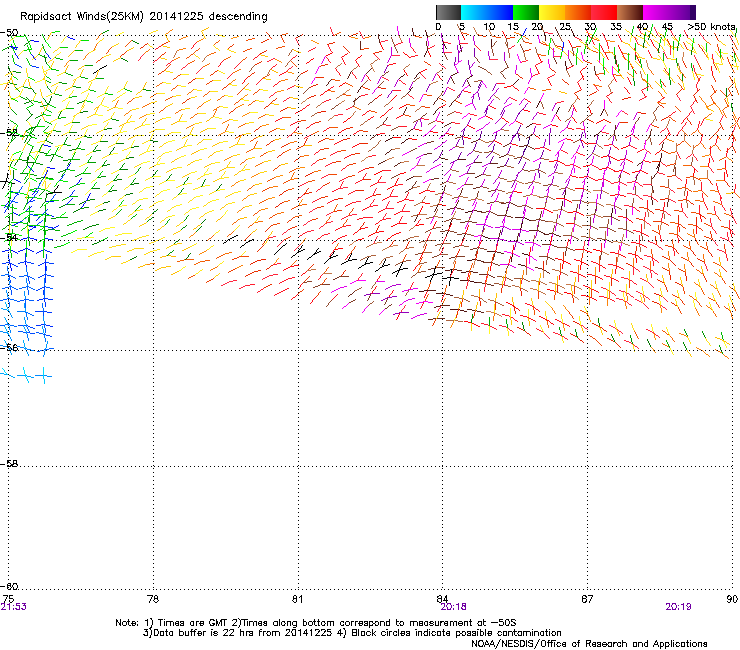The height and width of the screenshot is (650, 740).
Task: Click the '90' longitude axis label
Action: coord(732,599)
